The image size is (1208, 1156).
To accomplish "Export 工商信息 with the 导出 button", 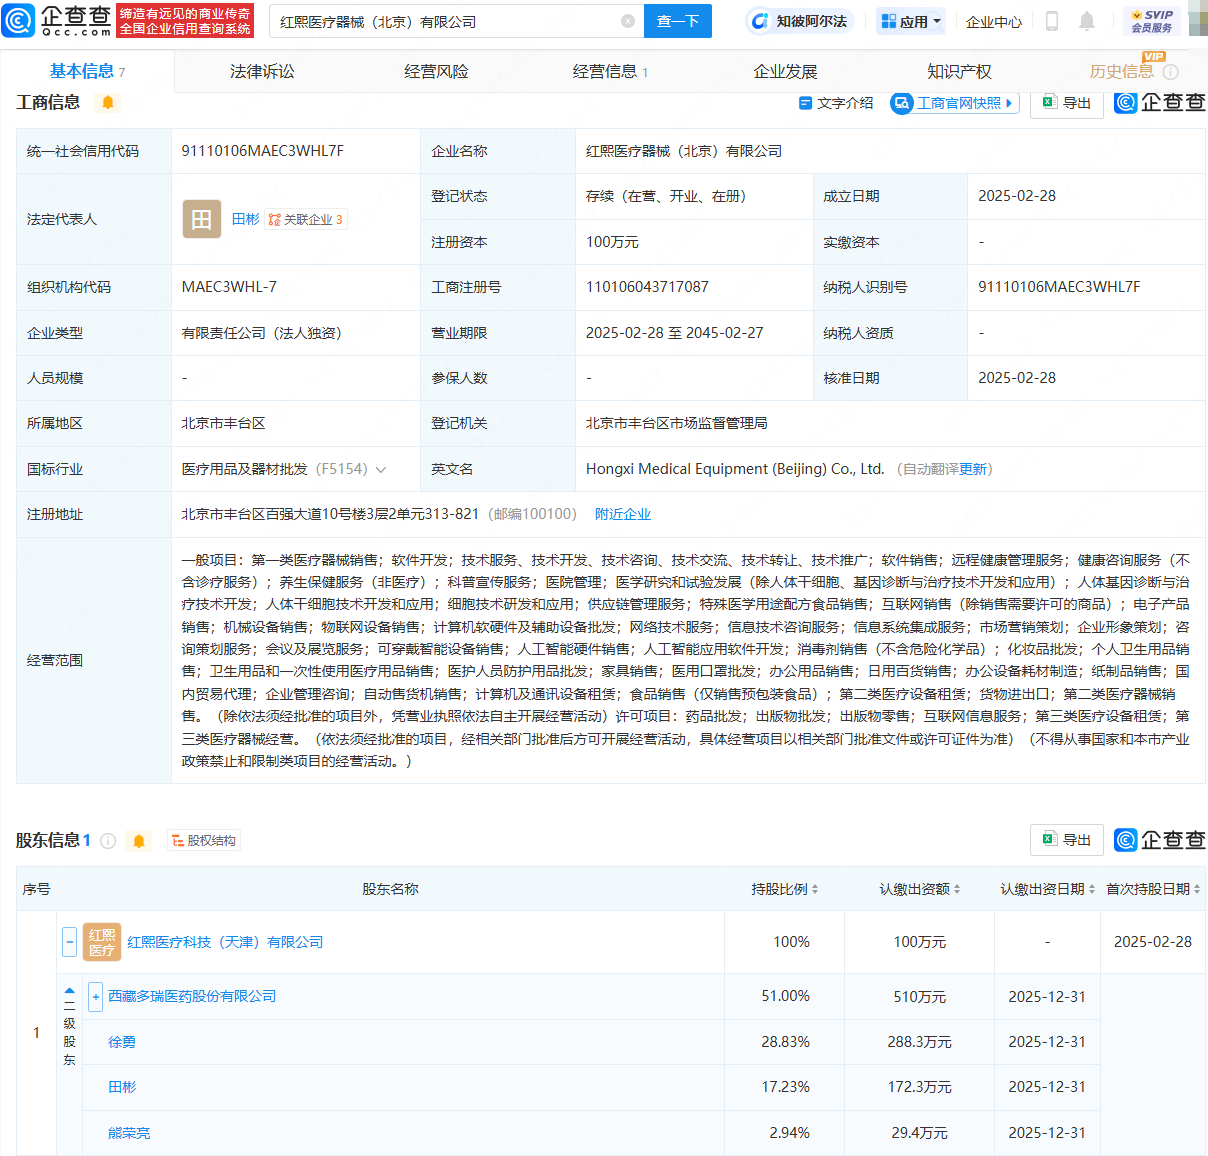I will pos(1067,103).
